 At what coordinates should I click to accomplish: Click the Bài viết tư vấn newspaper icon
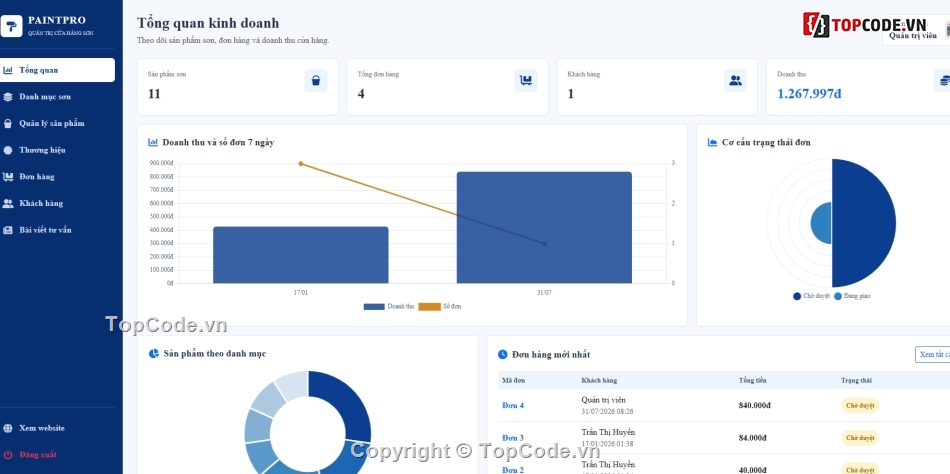click(x=7, y=230)
